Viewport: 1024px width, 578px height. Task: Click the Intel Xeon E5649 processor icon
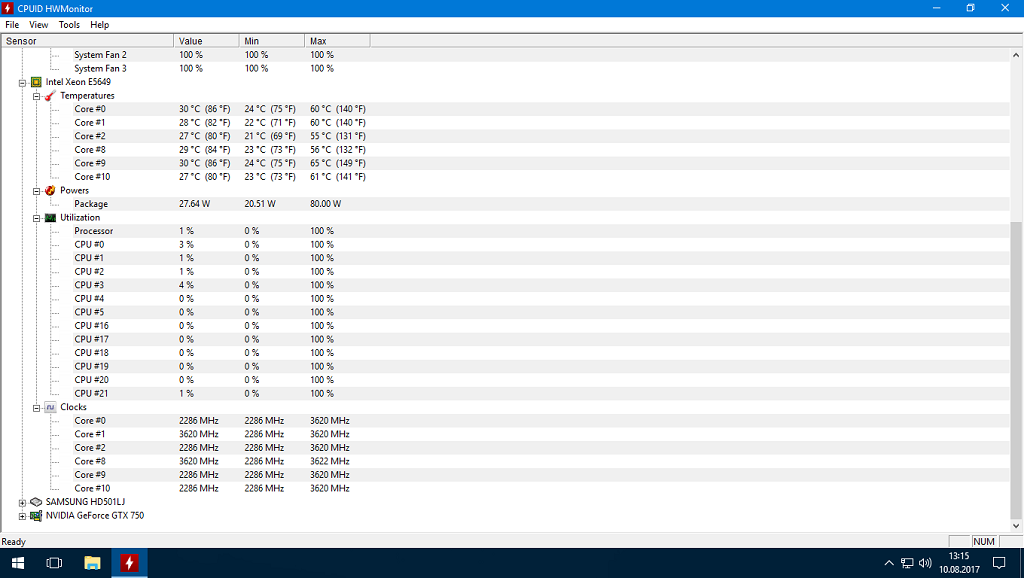click(x=36, y=82)
